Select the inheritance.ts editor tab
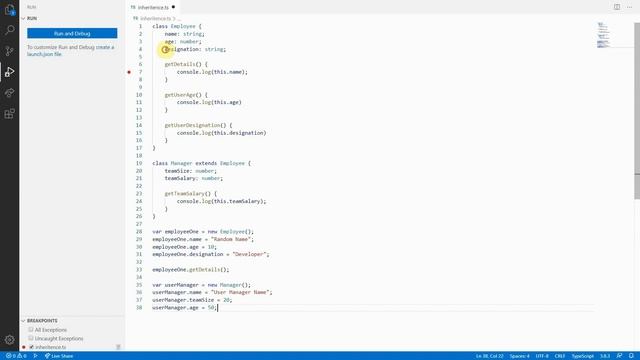 [x=153, y=7]
